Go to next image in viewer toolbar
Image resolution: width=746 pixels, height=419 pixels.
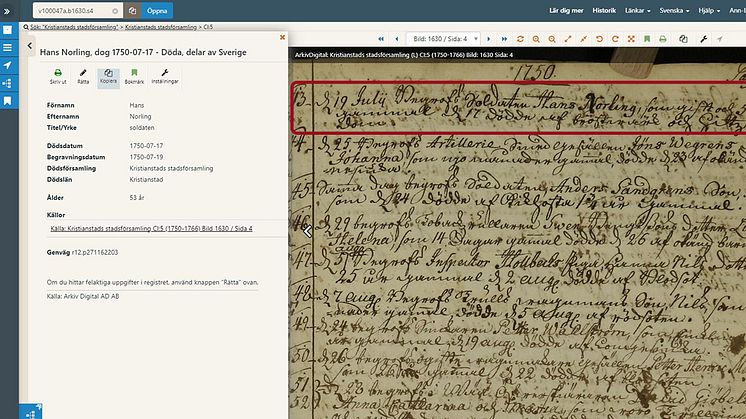(x=488, y=39)
